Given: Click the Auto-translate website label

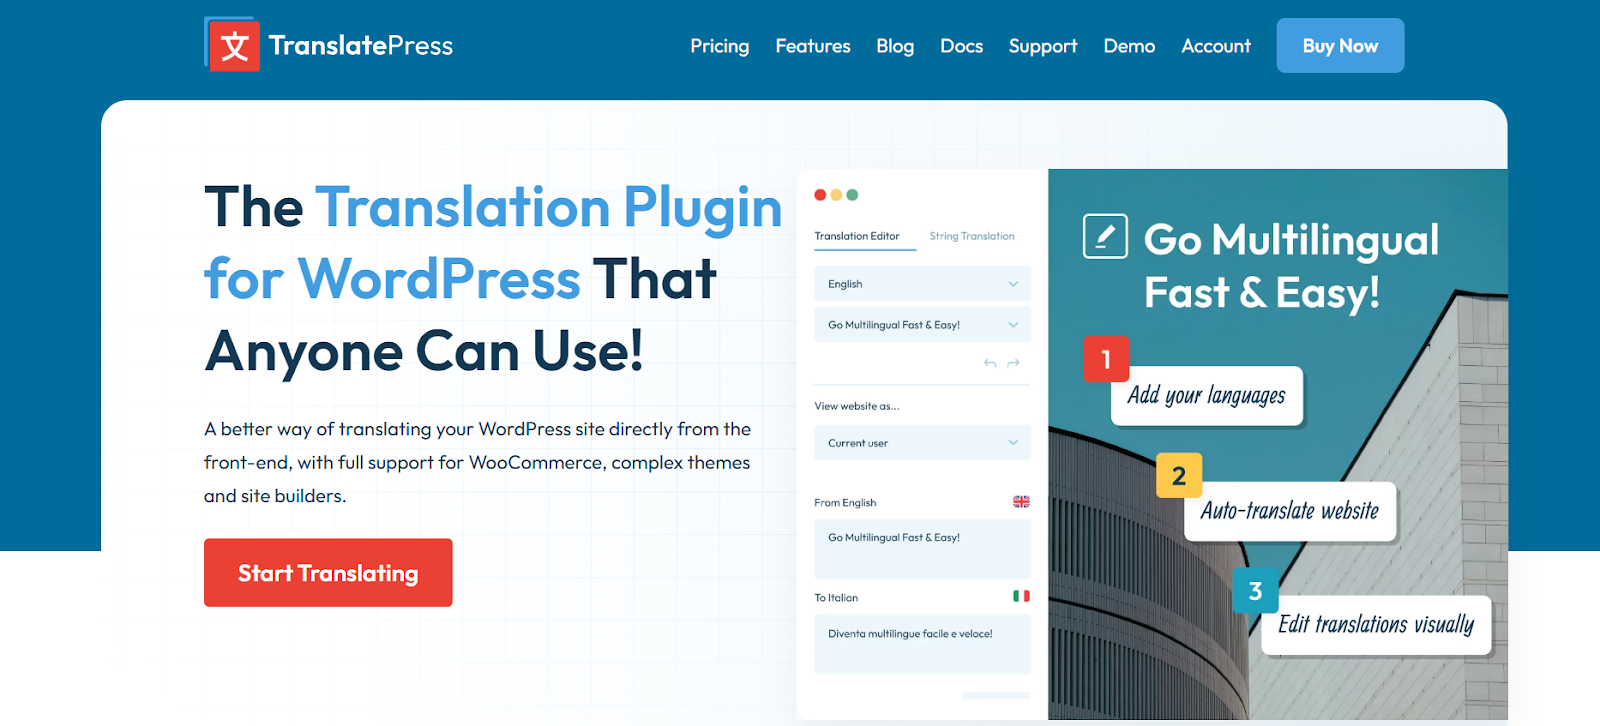Looking at the screenshot, I should 1290,512.
